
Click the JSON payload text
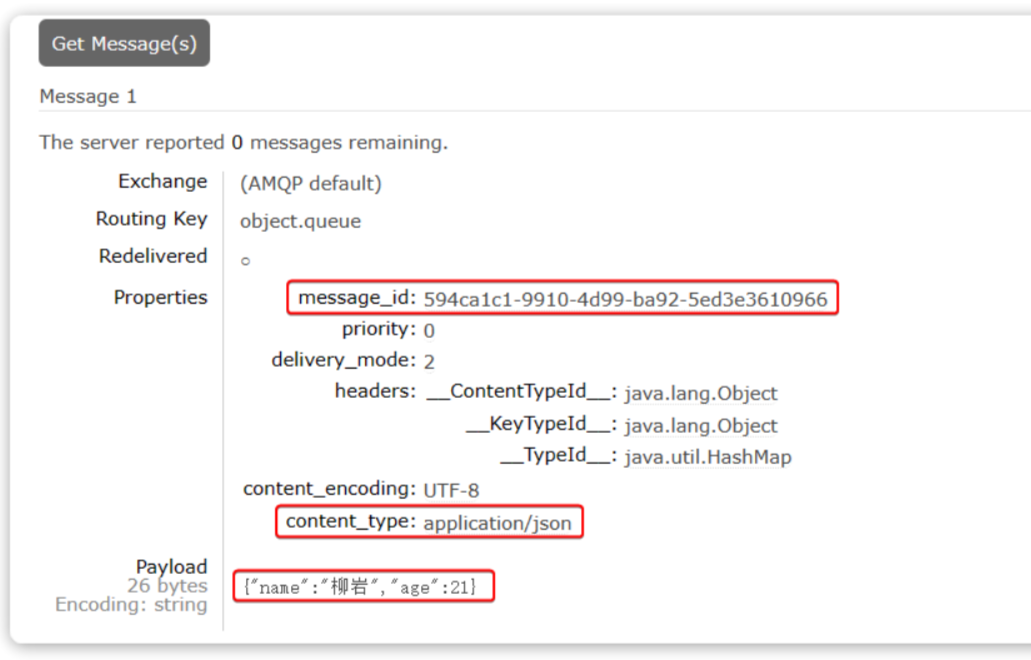pyautogui.click(x=367, y=586)
